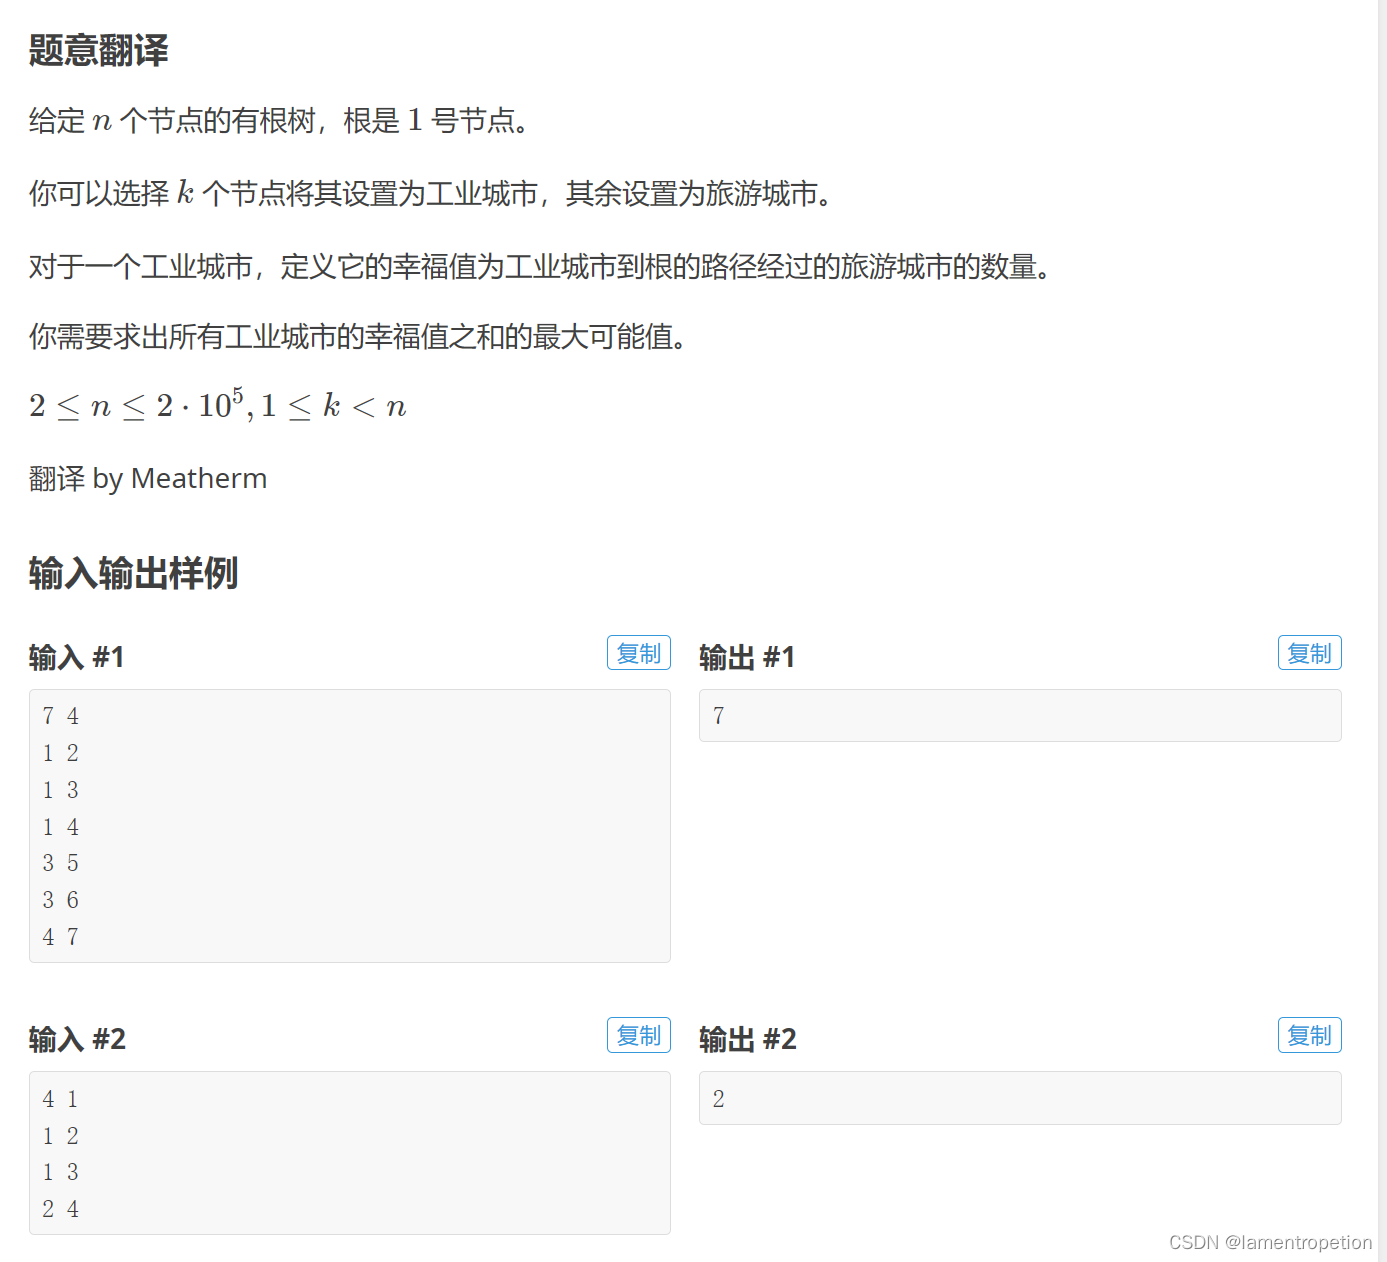Click the output value 2 in 输出 #2
Screen dimensions: 1387x1262
click(x=719, y=1098)
